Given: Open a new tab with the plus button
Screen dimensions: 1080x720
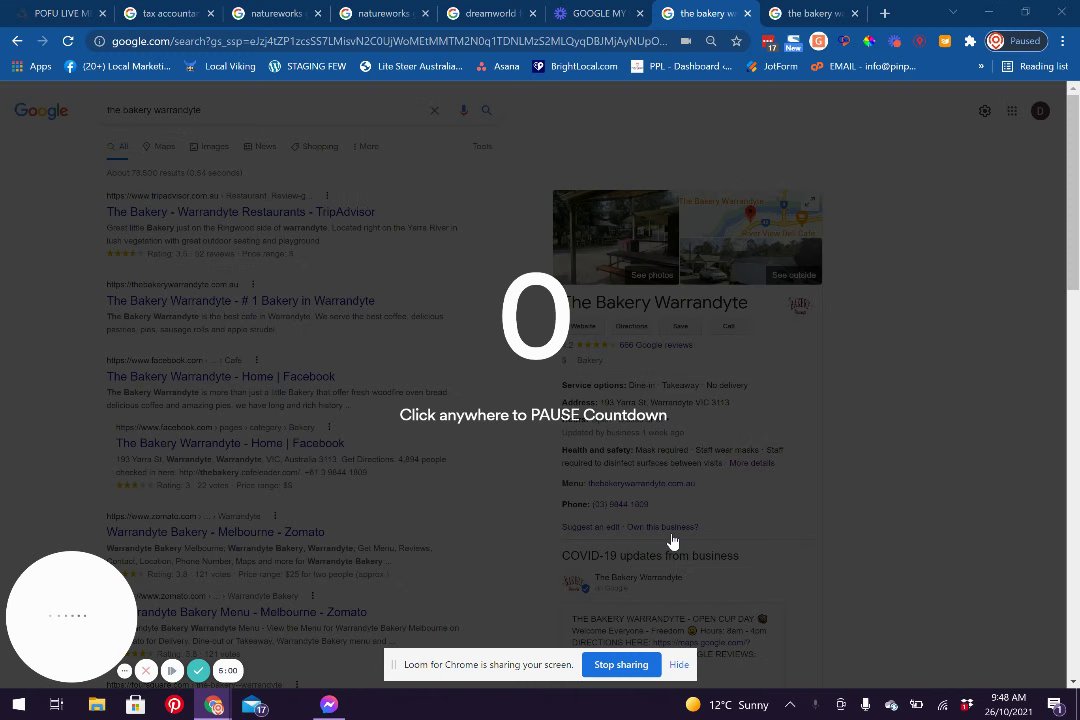Looking at the screenshot, I should [x=884, y=13].
